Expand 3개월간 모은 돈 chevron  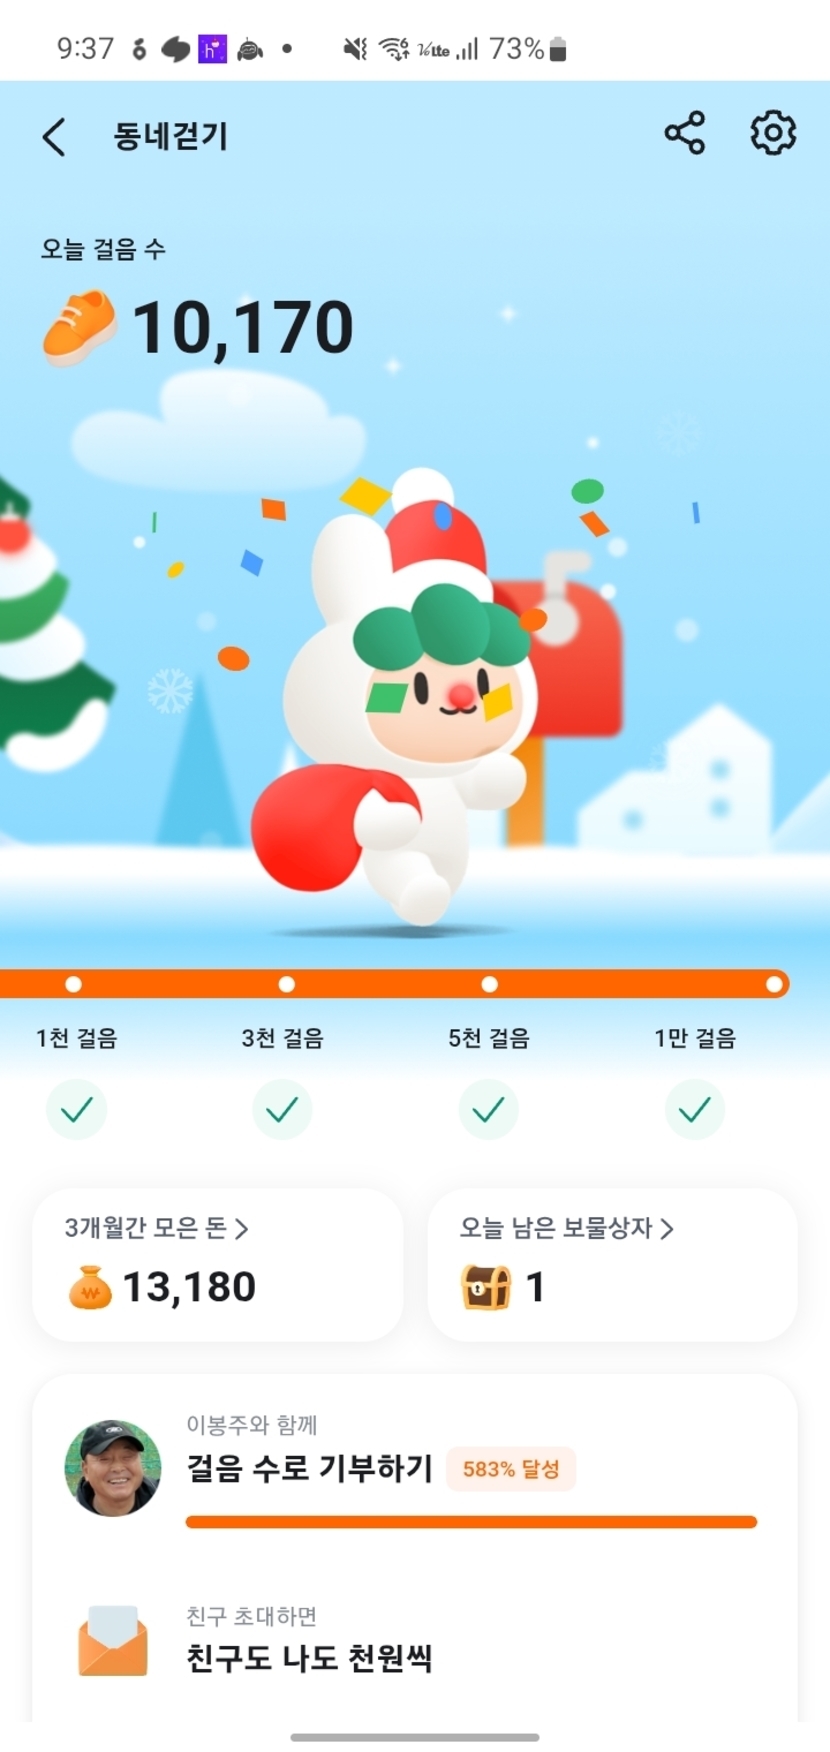241,1229
